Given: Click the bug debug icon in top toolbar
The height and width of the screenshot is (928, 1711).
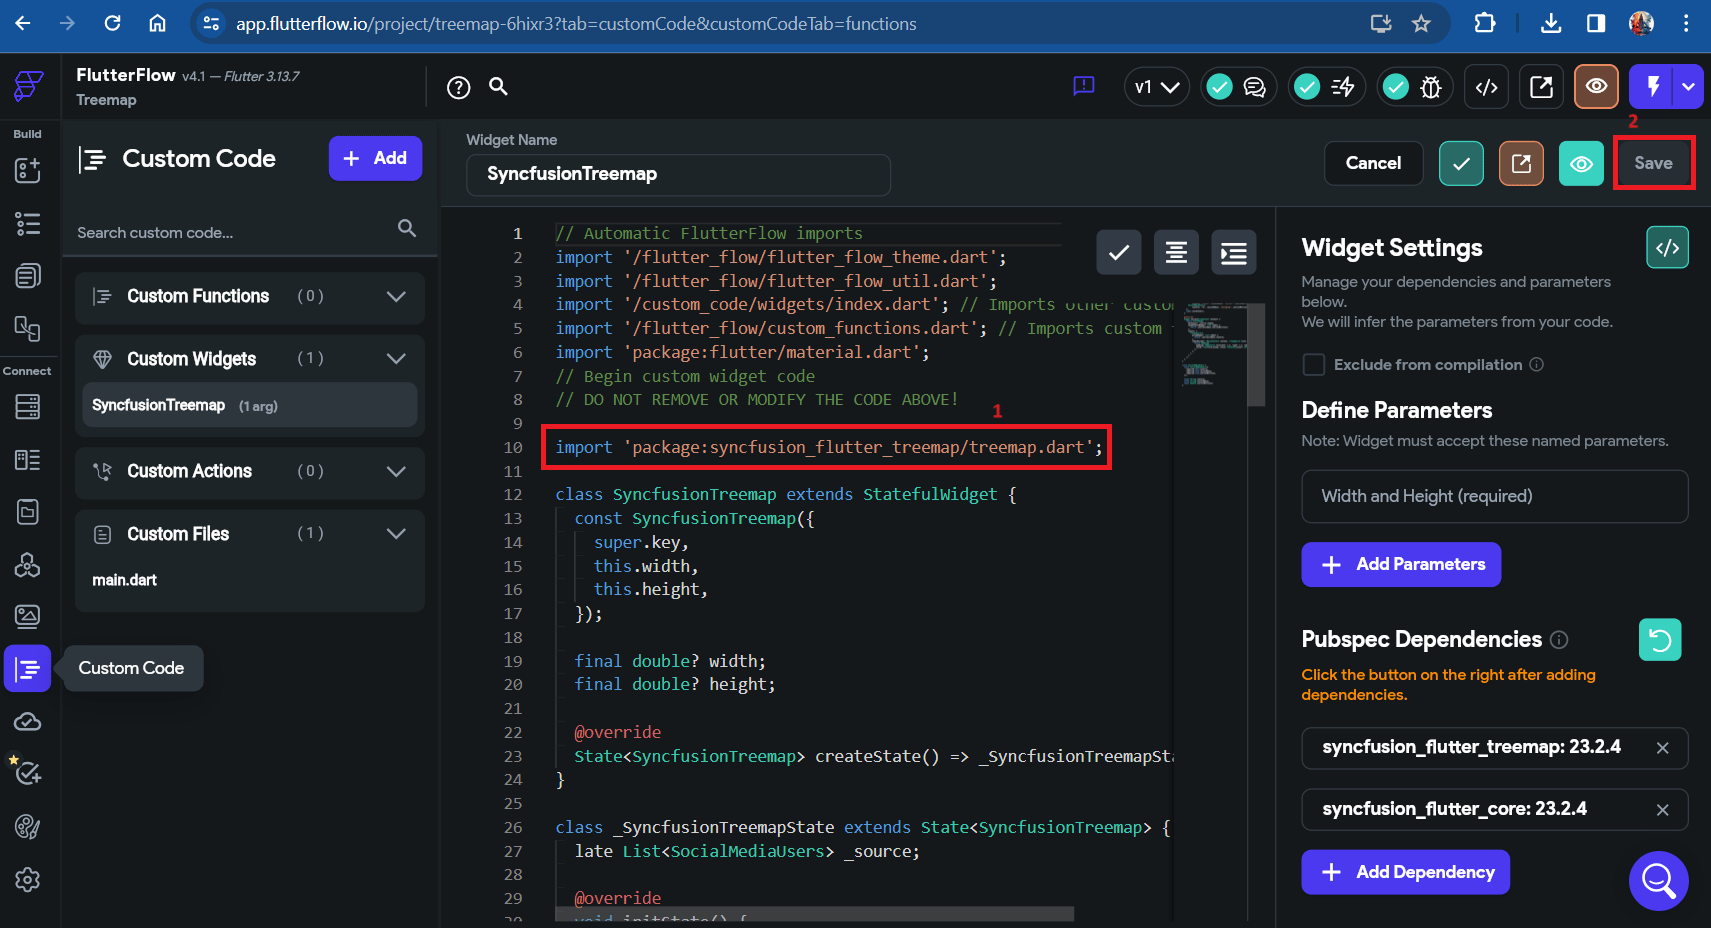Looking at the screenshot, I should [x=1413, y=87].
